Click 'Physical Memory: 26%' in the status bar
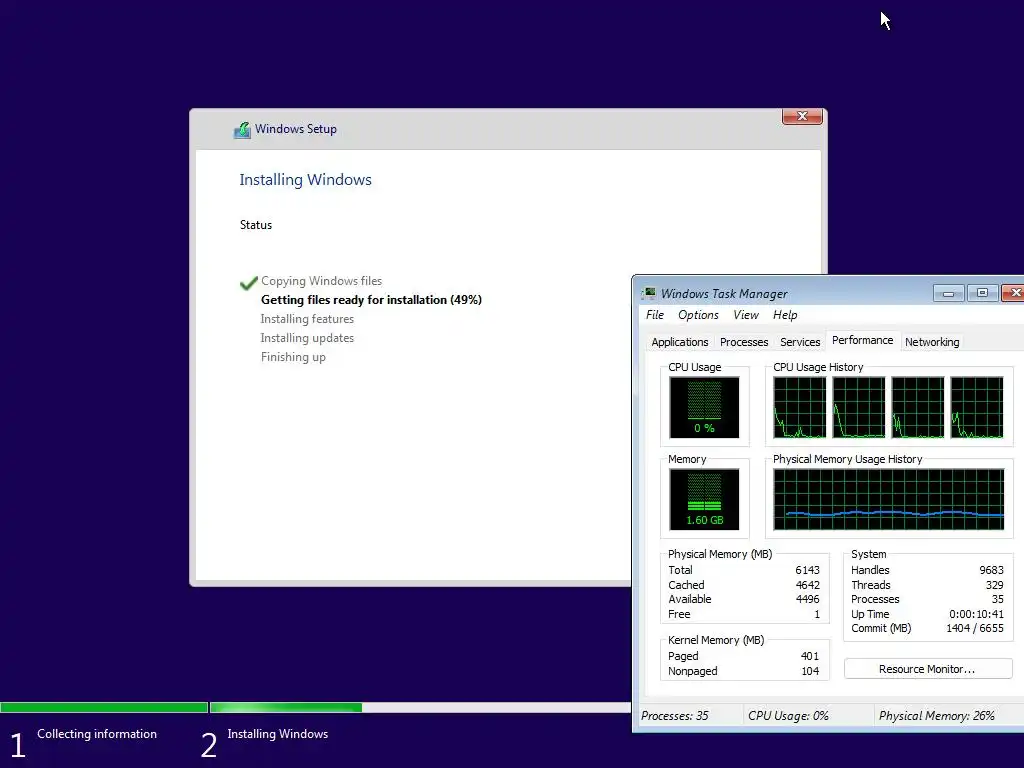Viewport: 1024px width, 768px height. 936,716
